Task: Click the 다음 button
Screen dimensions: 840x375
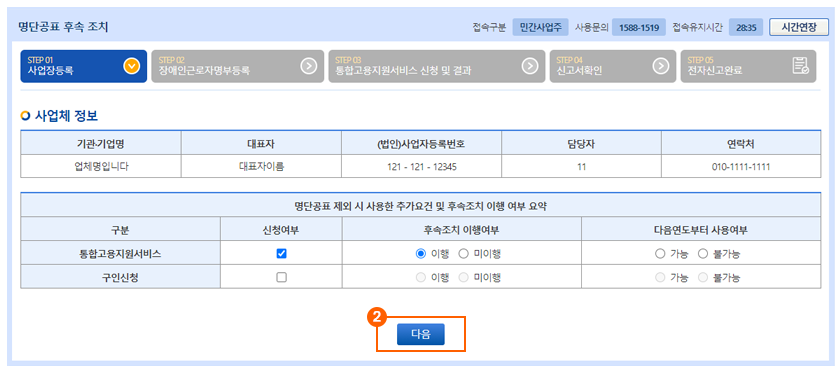Action: tap(421, 334)
